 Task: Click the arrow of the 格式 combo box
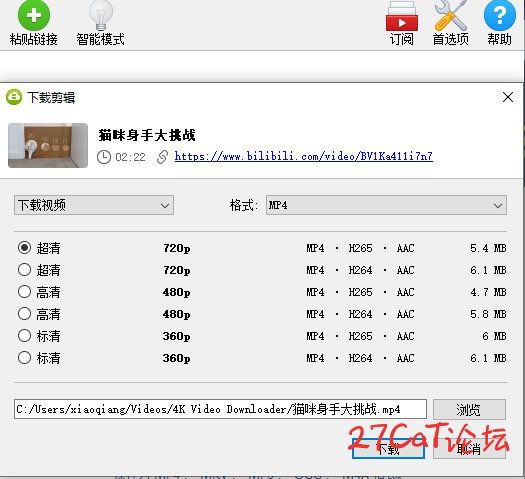point(498,206)
